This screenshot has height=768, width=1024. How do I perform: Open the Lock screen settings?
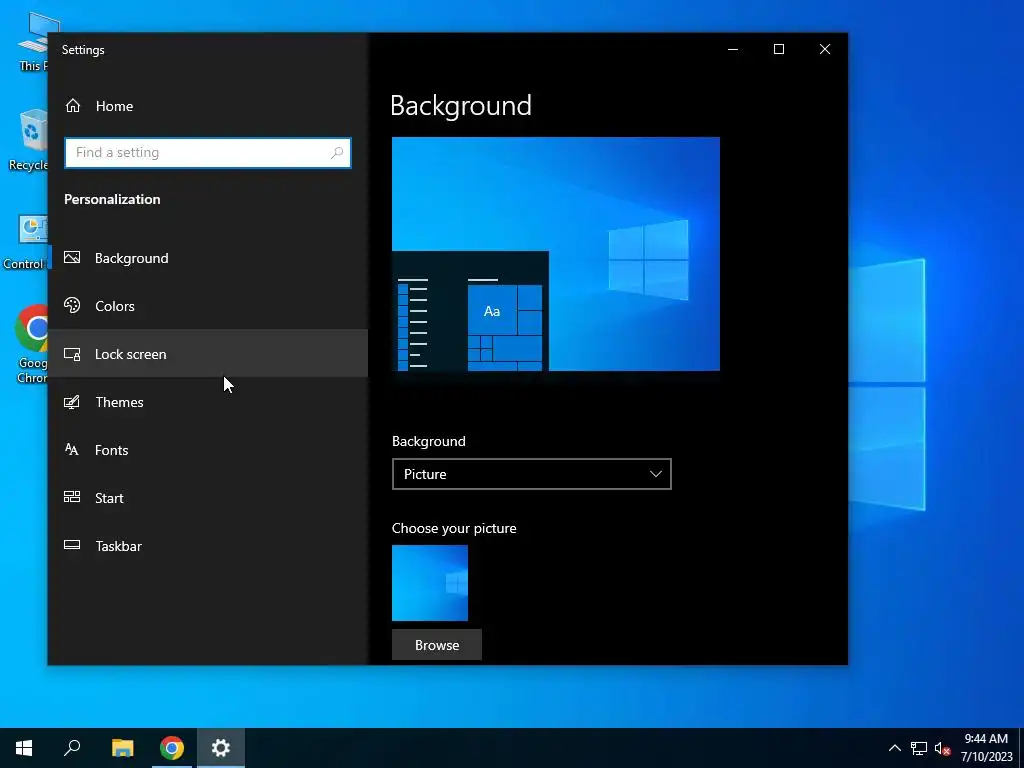pyautogui.click(x=208, y=353)
